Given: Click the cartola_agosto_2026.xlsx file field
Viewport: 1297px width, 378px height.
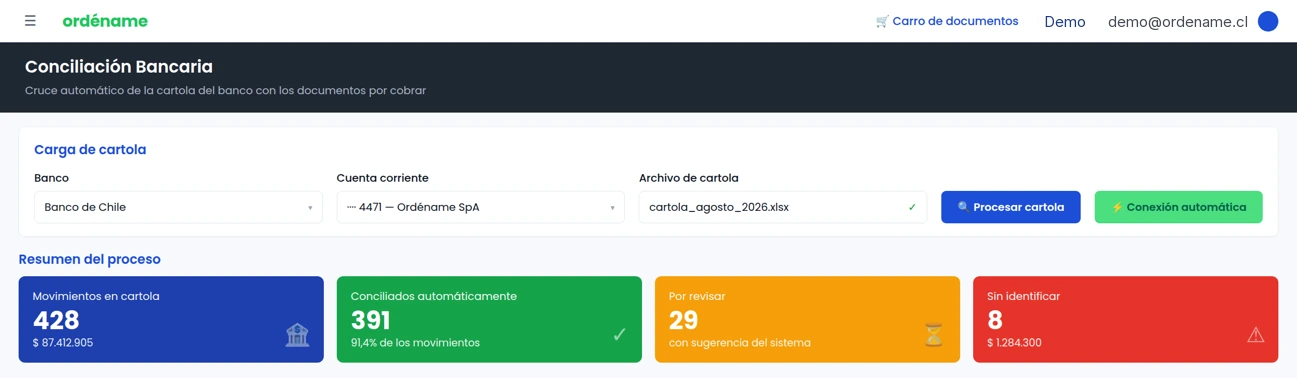Looking at the screenshot, I should point(783,207).
